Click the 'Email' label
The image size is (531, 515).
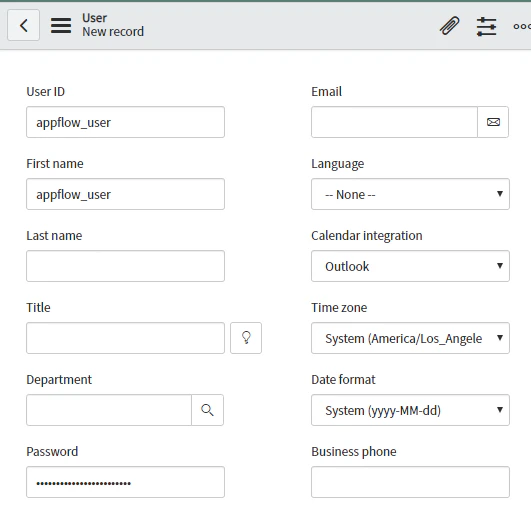click(x=326, y=92)
